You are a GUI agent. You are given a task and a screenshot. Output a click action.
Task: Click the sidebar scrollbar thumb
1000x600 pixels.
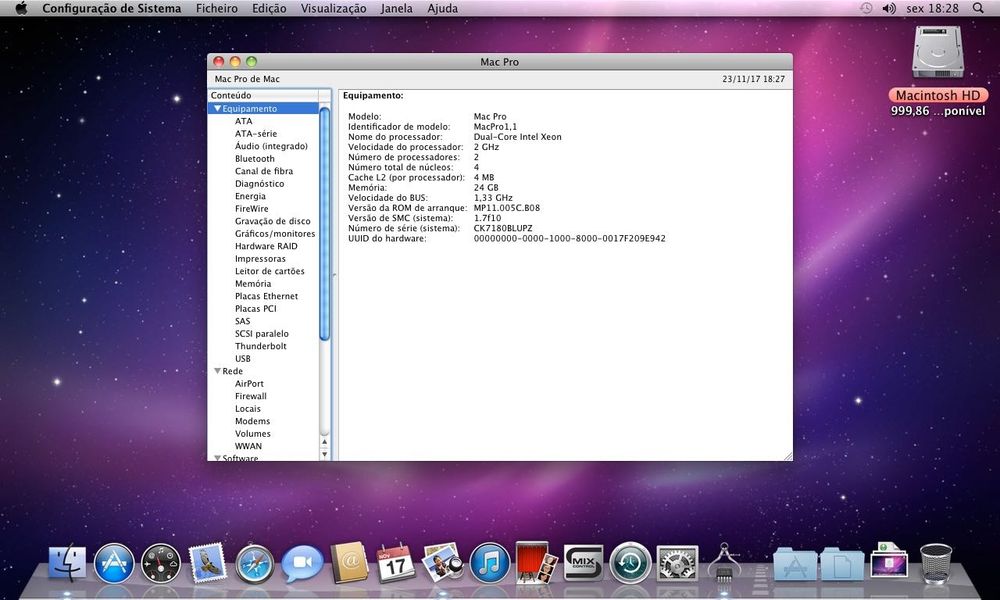click(324, 224)
